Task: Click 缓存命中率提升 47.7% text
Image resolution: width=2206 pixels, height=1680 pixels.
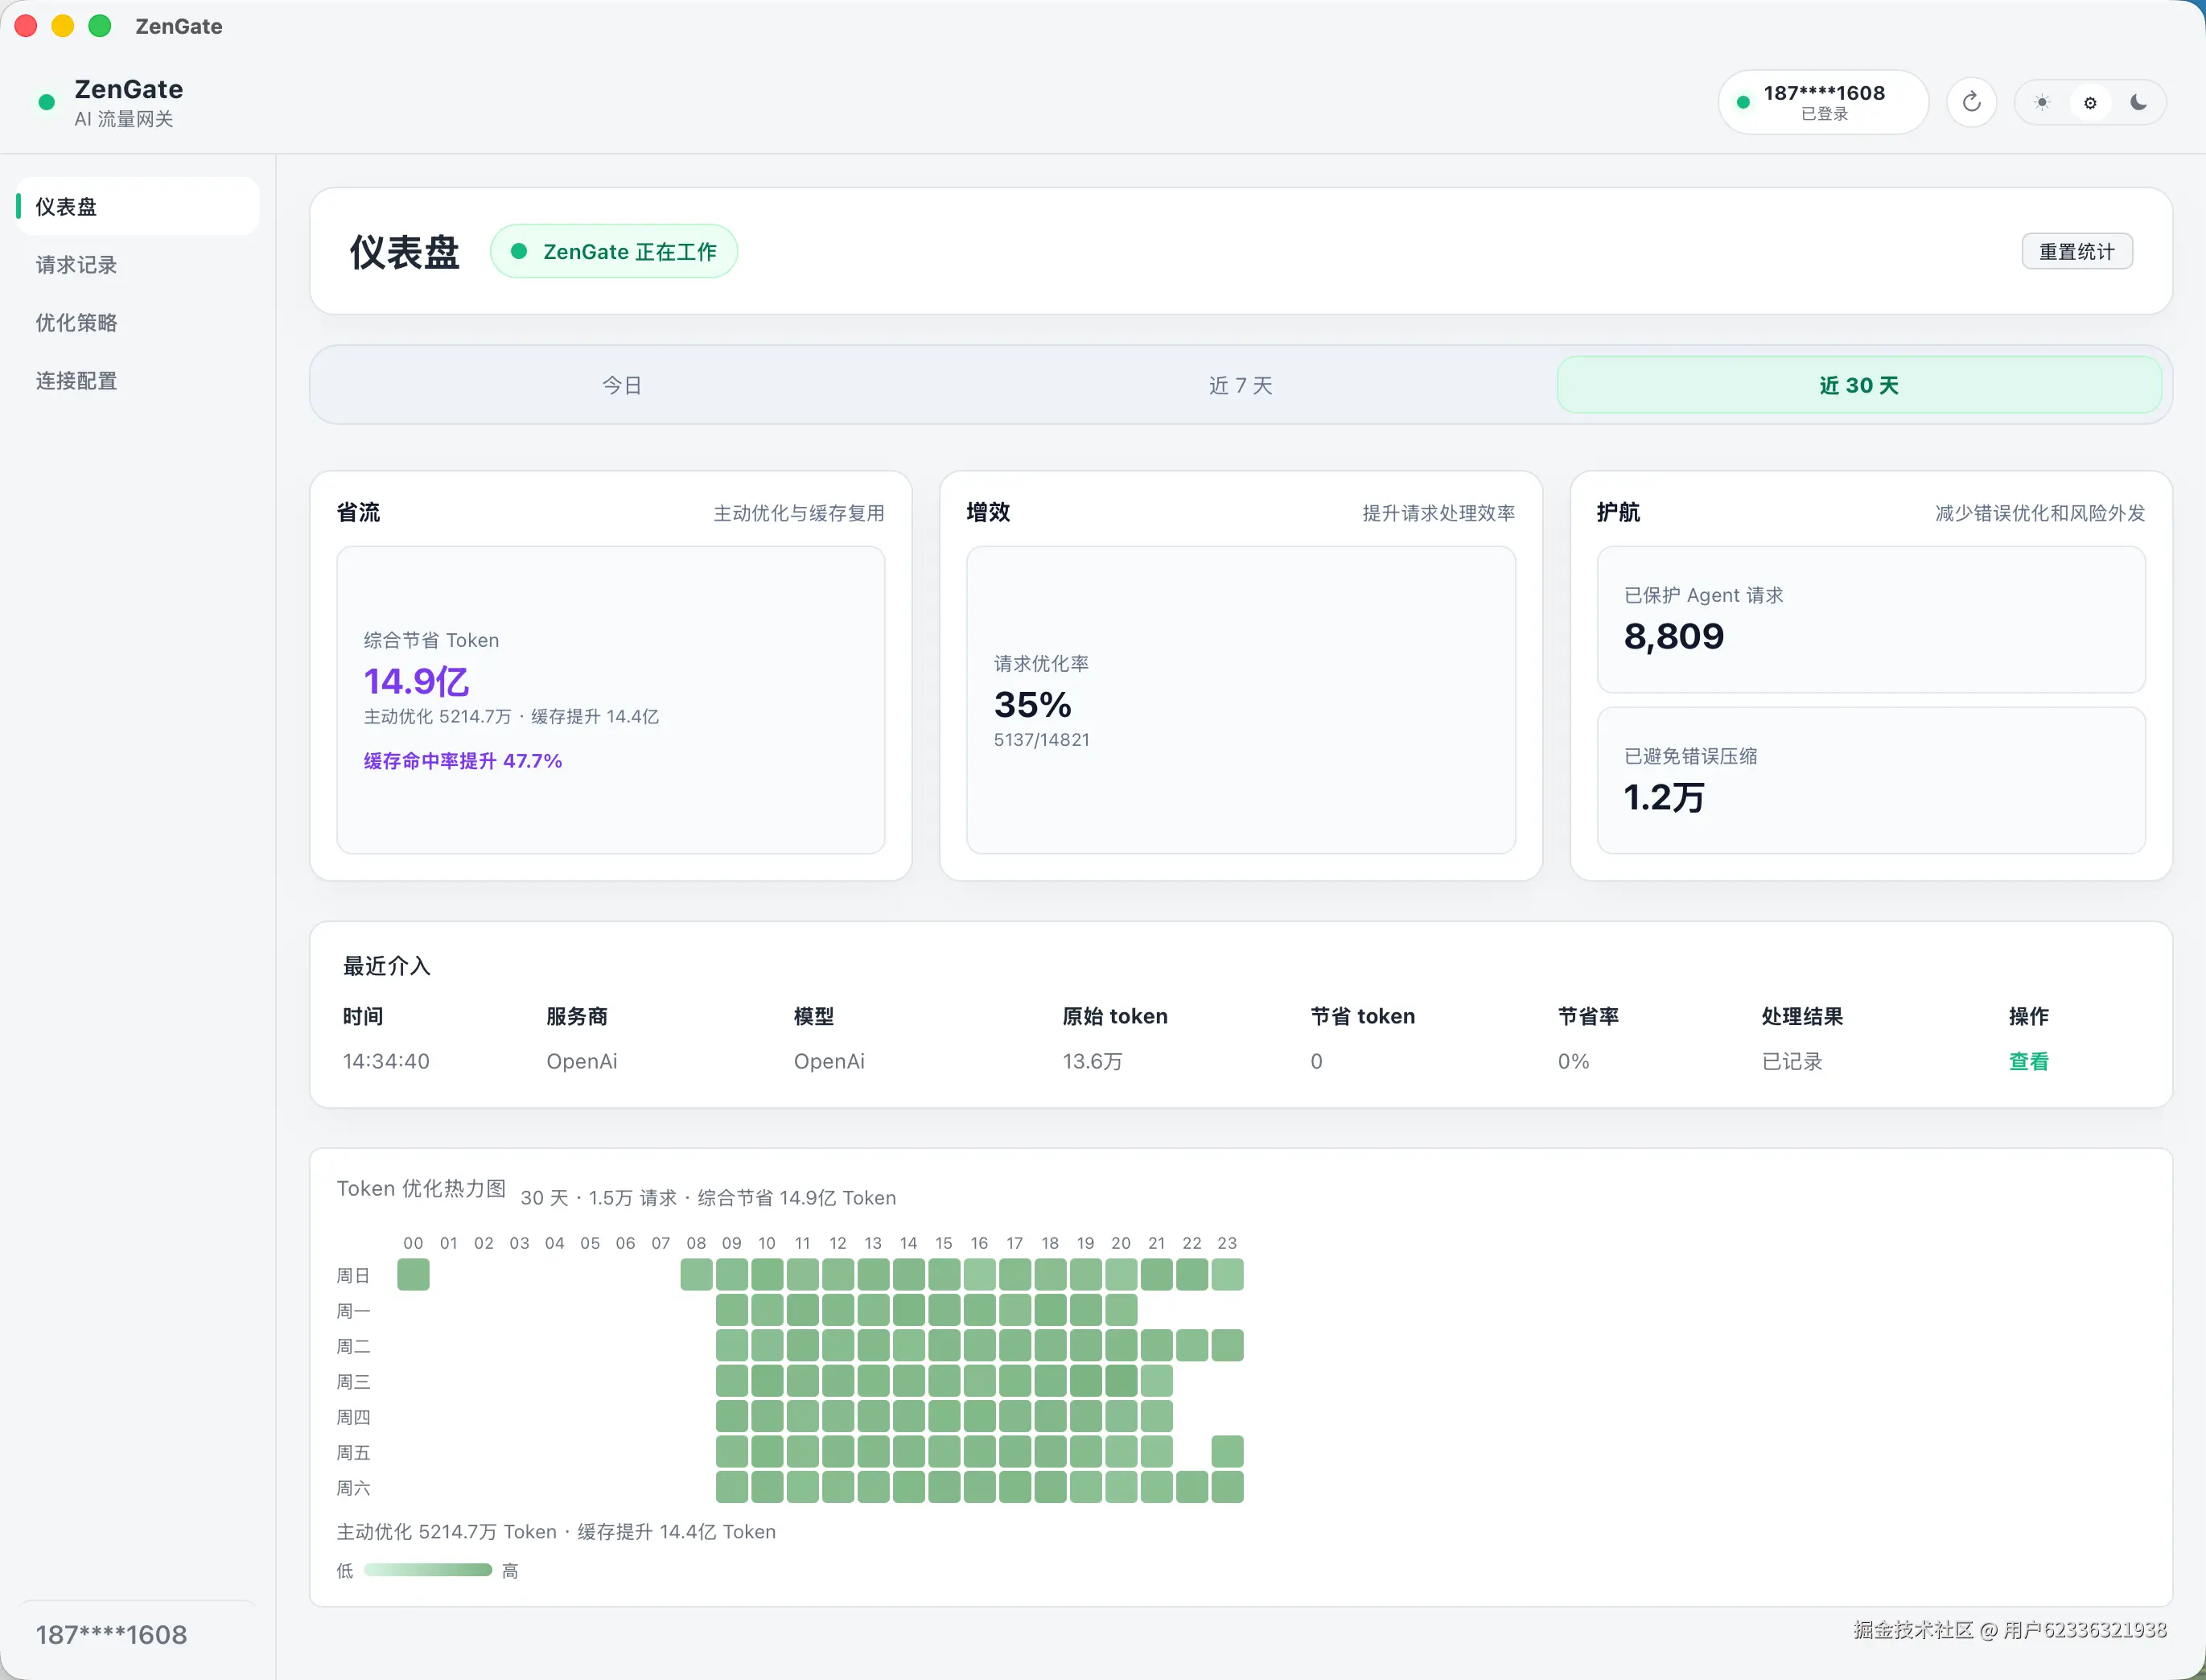Action: coord(462,761)
